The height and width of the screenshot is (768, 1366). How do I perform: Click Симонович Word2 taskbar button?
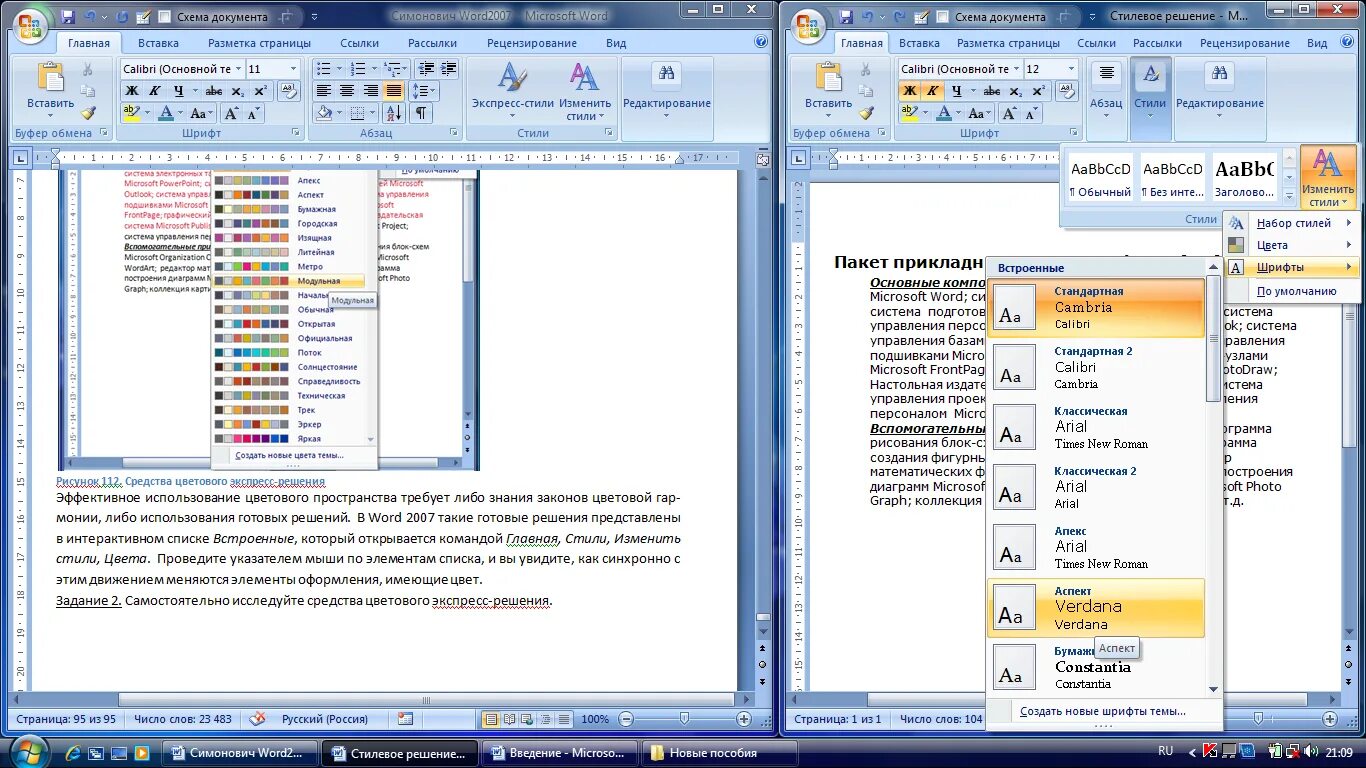[x=241, y=753]
